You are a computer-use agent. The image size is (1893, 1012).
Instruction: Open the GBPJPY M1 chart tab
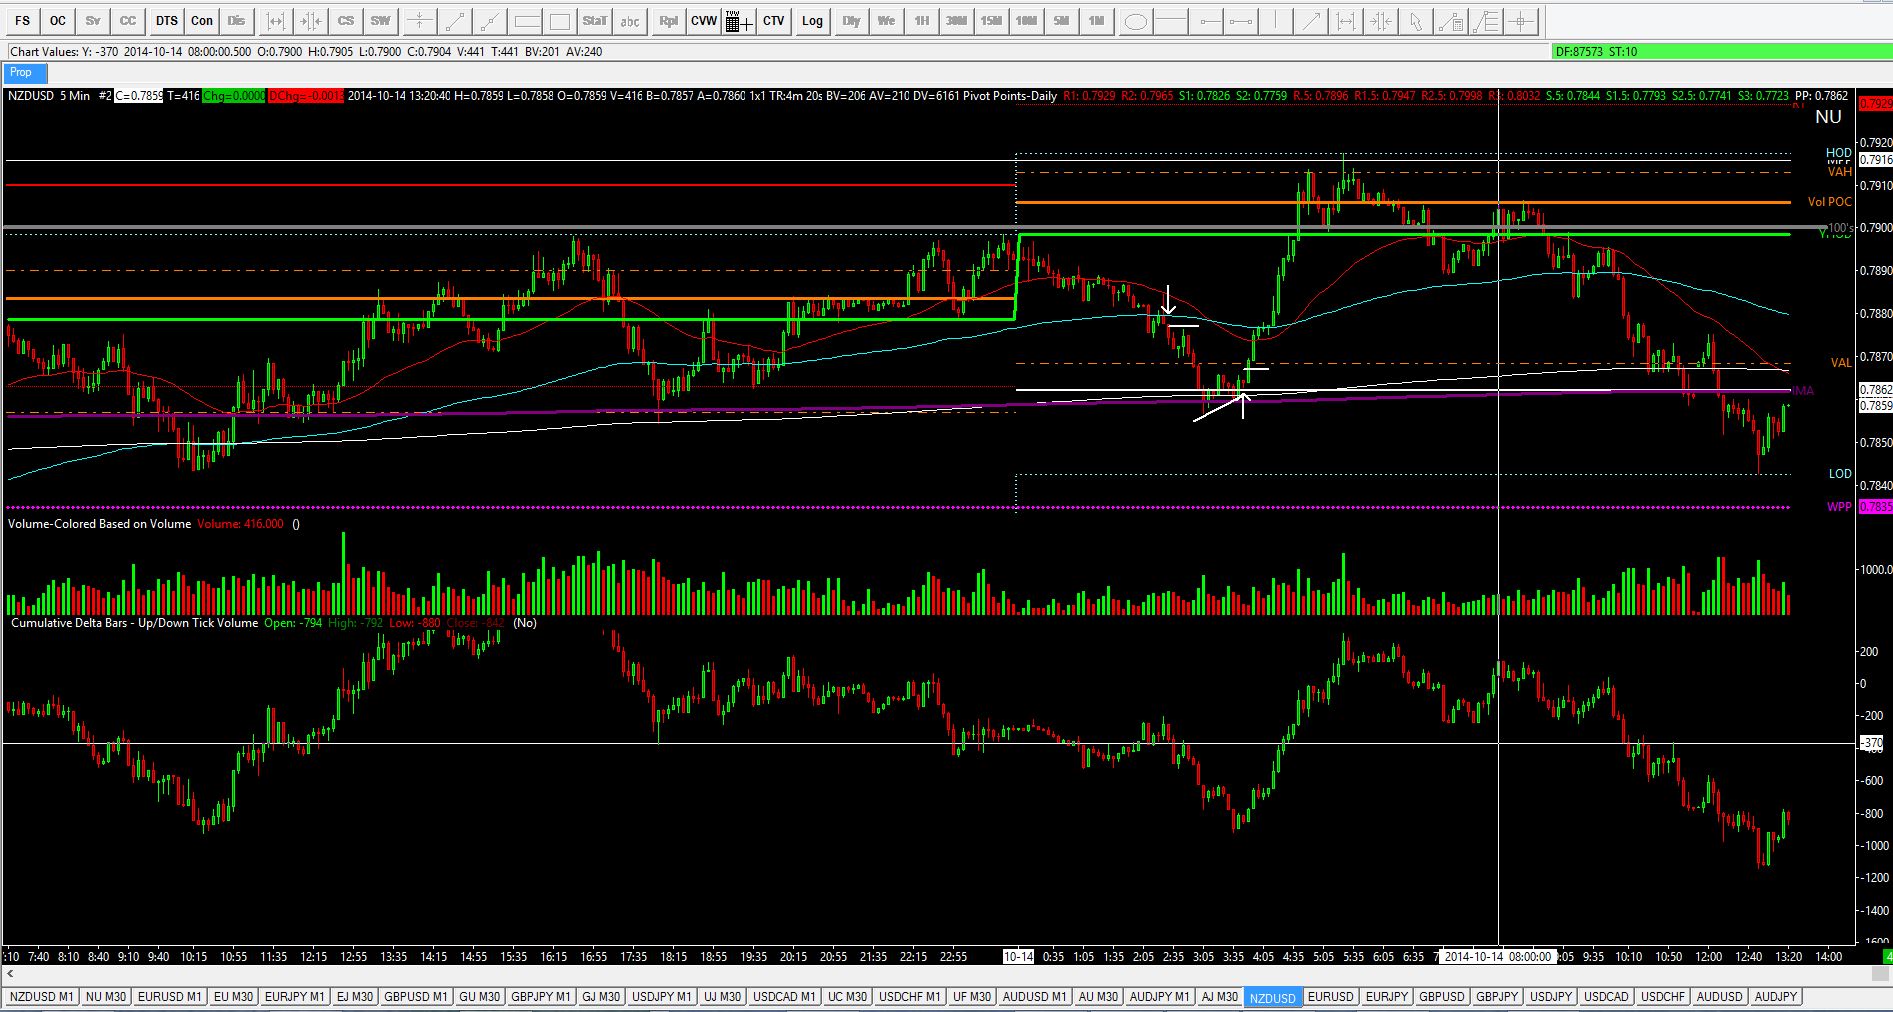[541, 997]
